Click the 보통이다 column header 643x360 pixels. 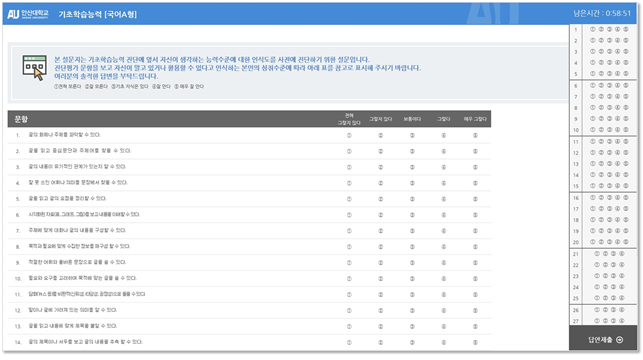tap(412, 119)
